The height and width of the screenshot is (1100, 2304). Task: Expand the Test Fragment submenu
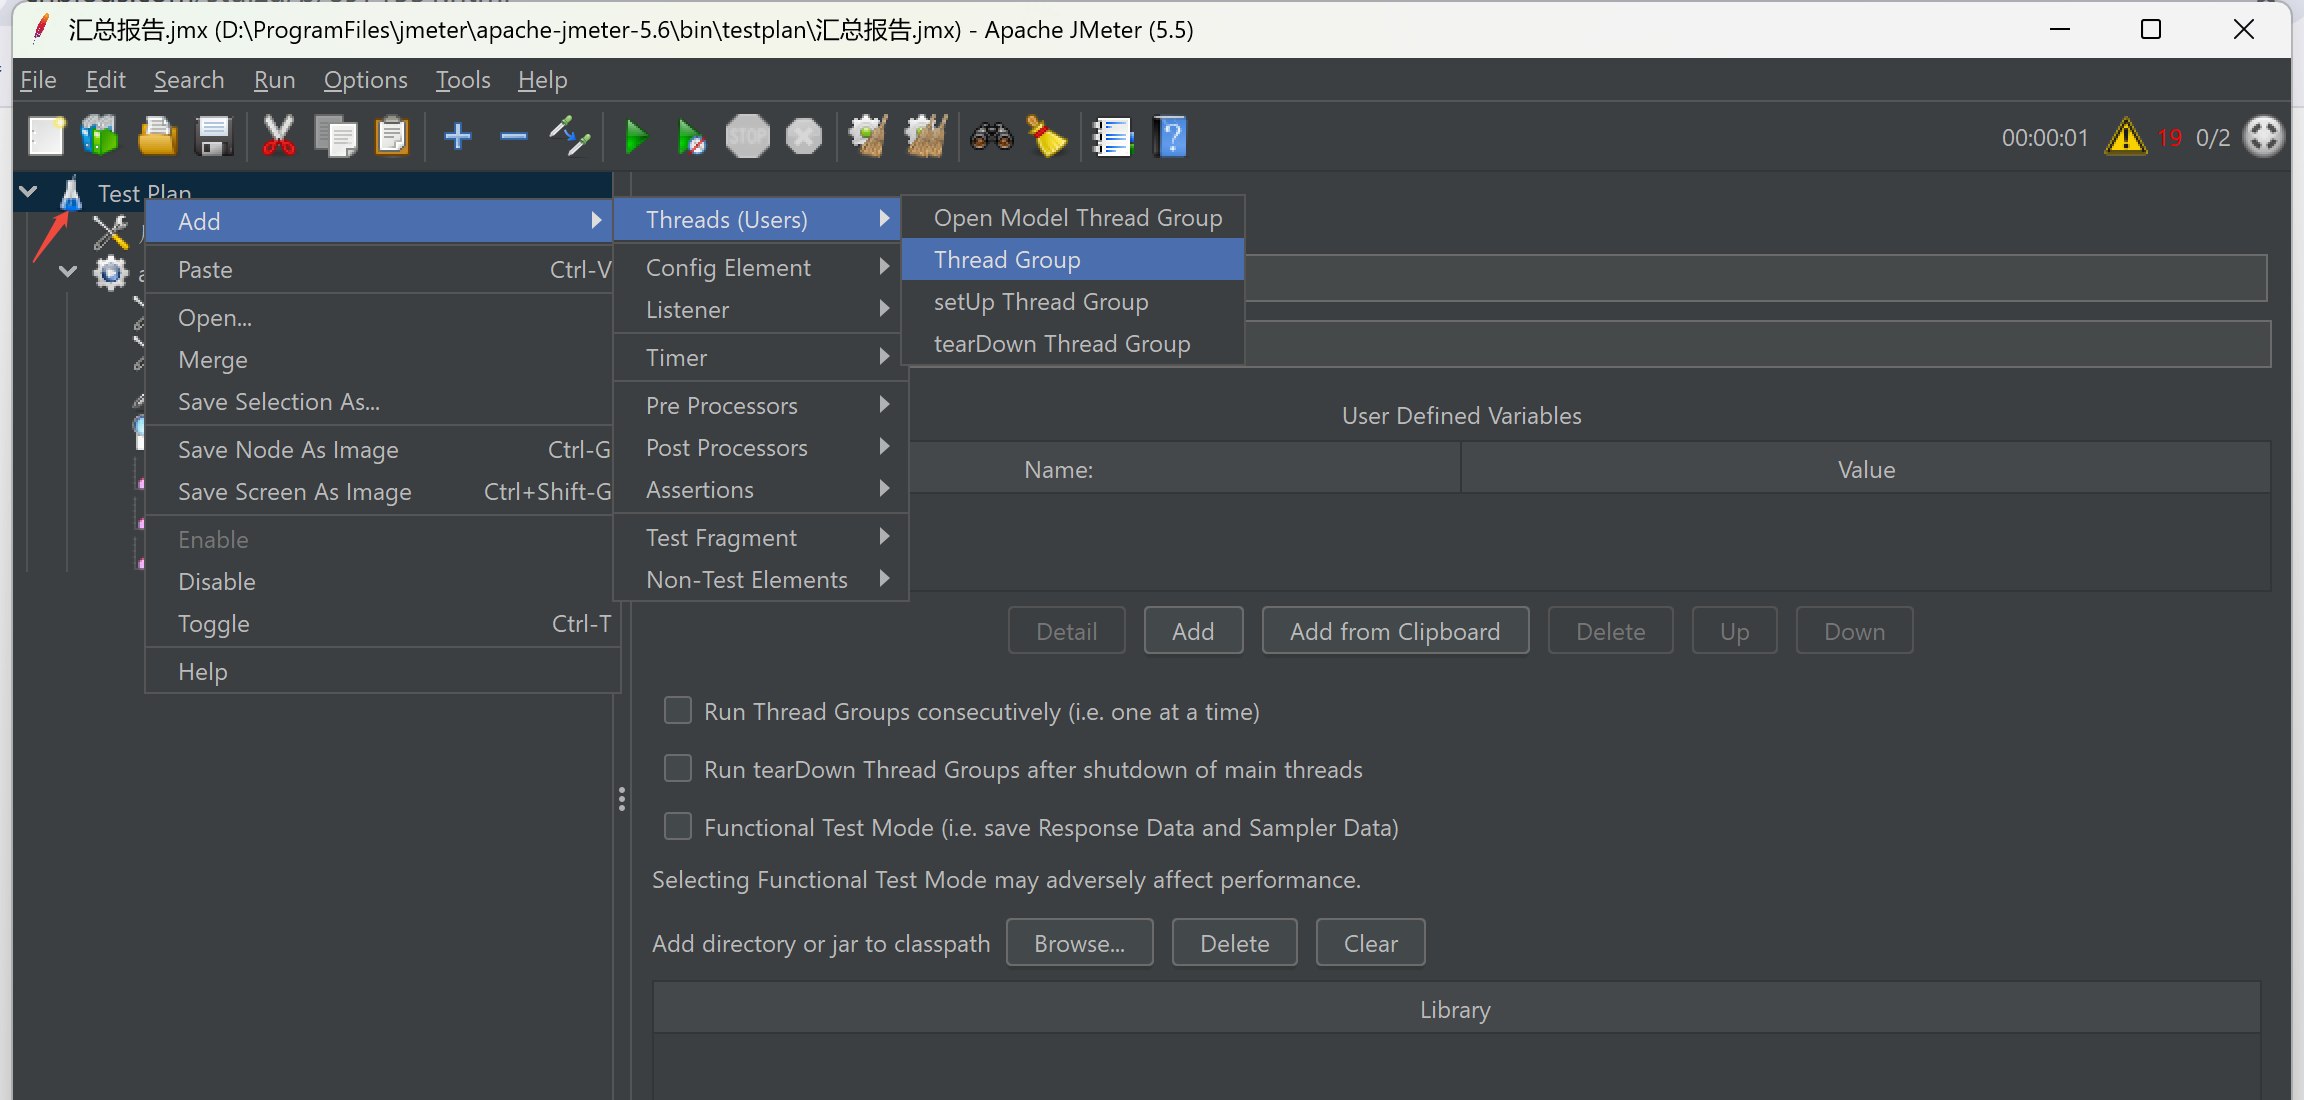point(761,537)
